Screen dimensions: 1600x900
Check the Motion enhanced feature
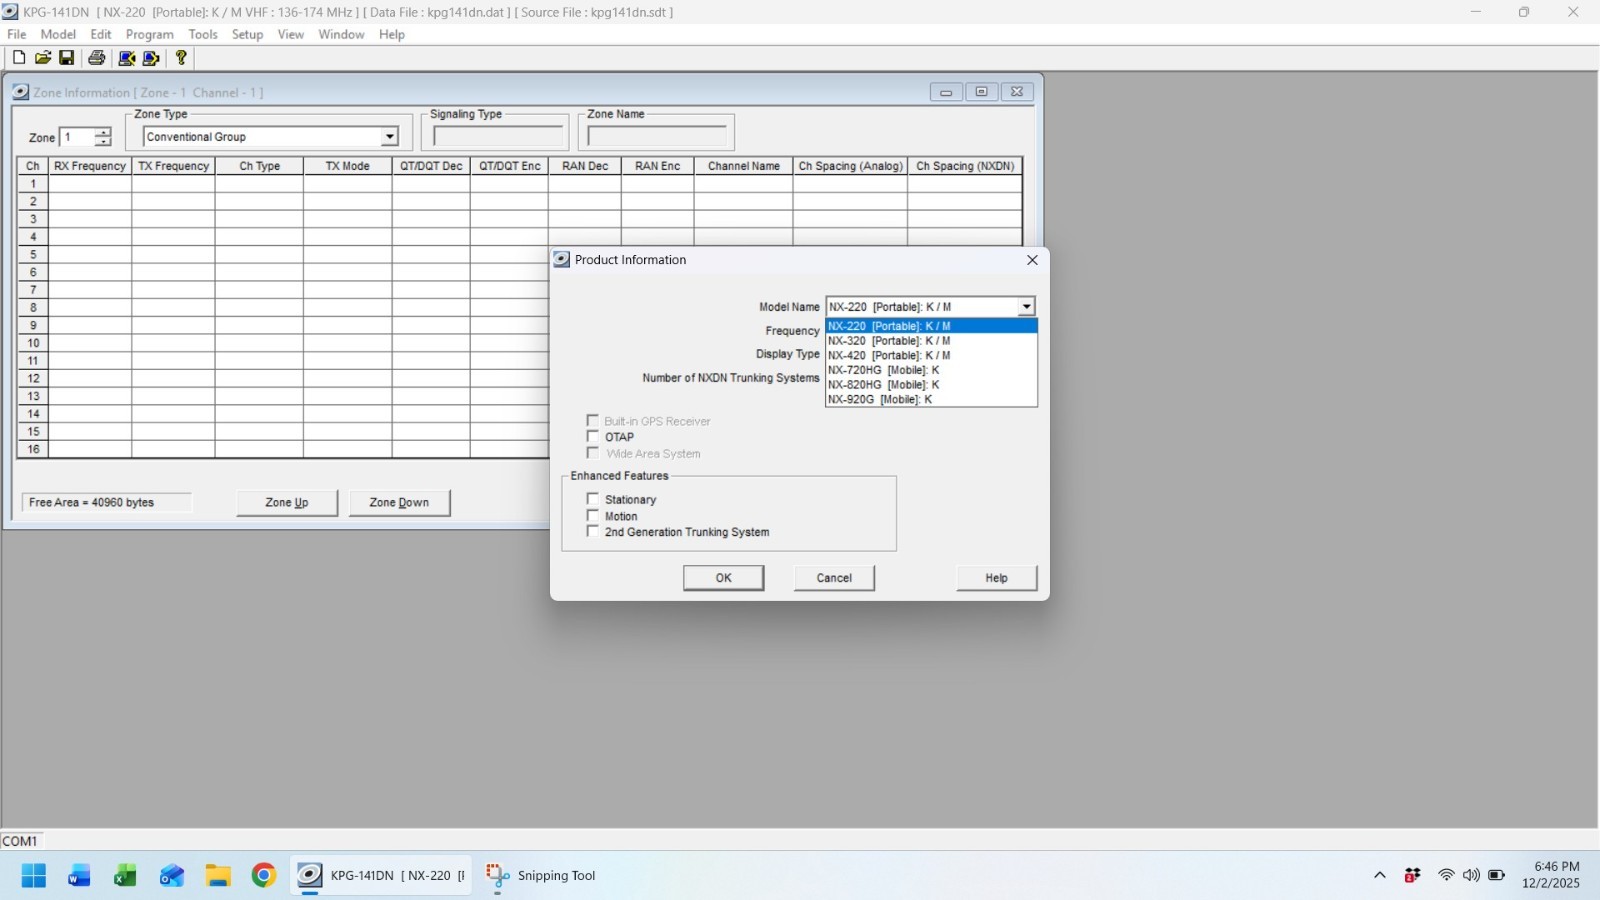[593, 516]
